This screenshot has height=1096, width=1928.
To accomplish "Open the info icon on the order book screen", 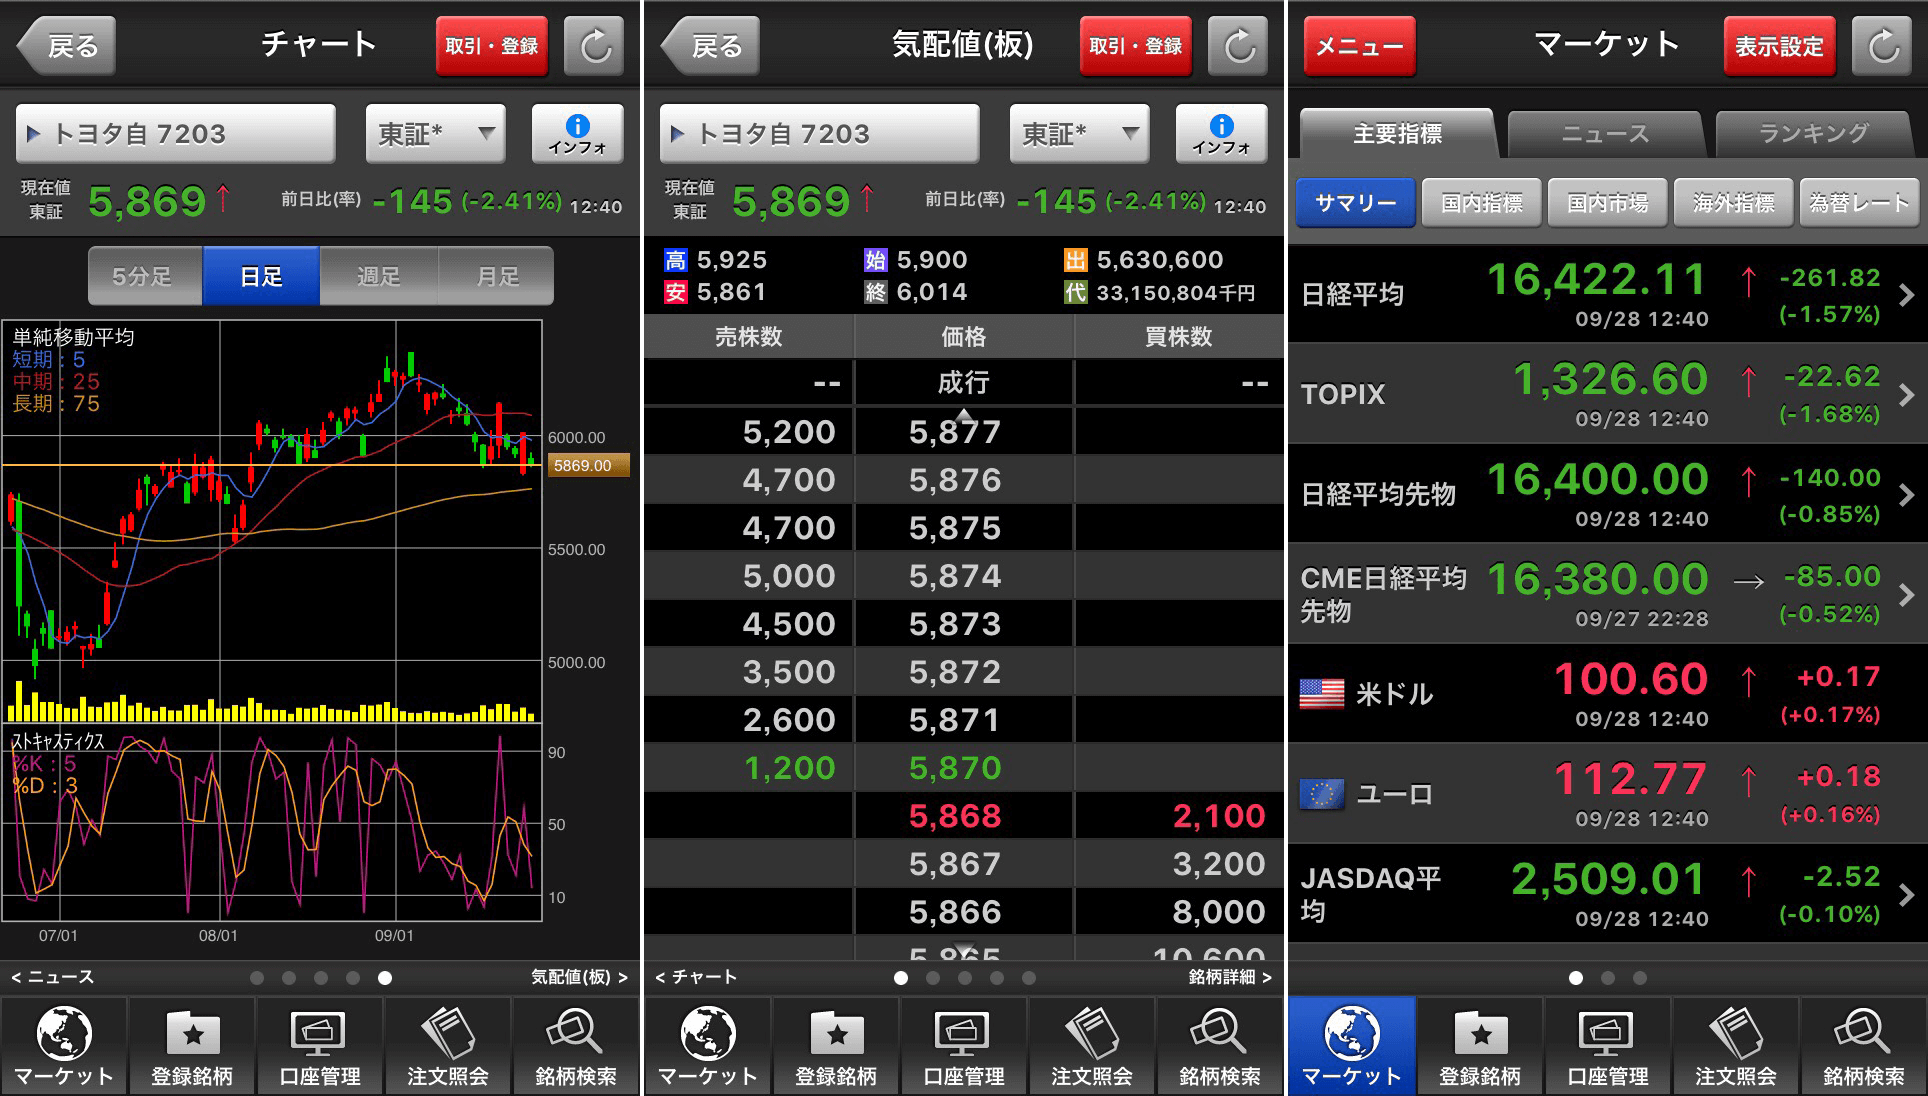I will pyautogui.click(x=1221, y=133).
